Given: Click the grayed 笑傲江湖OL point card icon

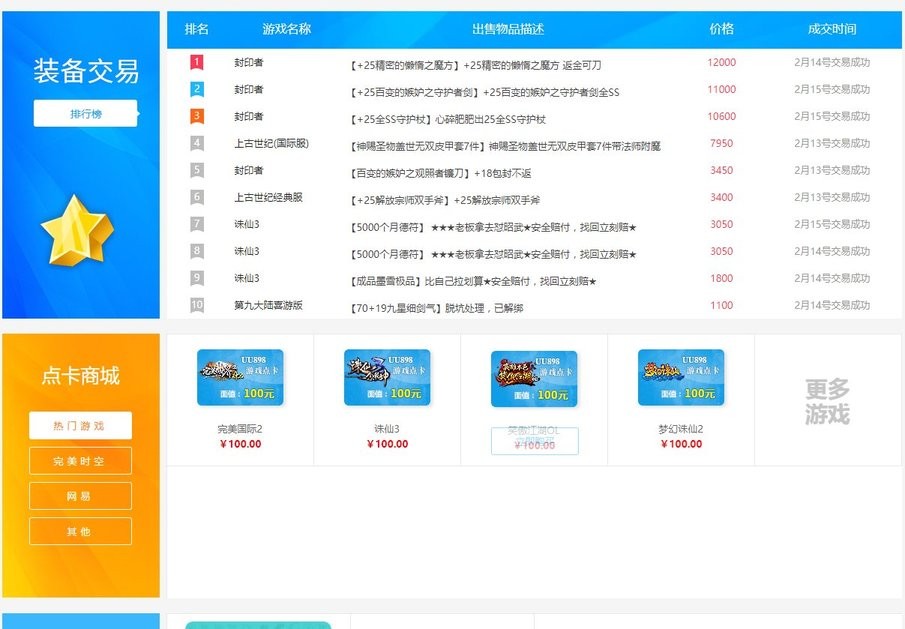Looking at the screenshot, I should [534, 380].
